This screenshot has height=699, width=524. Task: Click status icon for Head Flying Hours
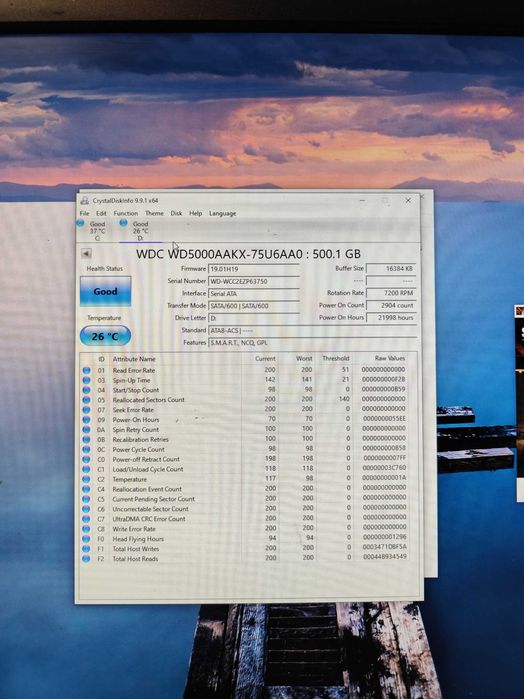click(87, 539)
